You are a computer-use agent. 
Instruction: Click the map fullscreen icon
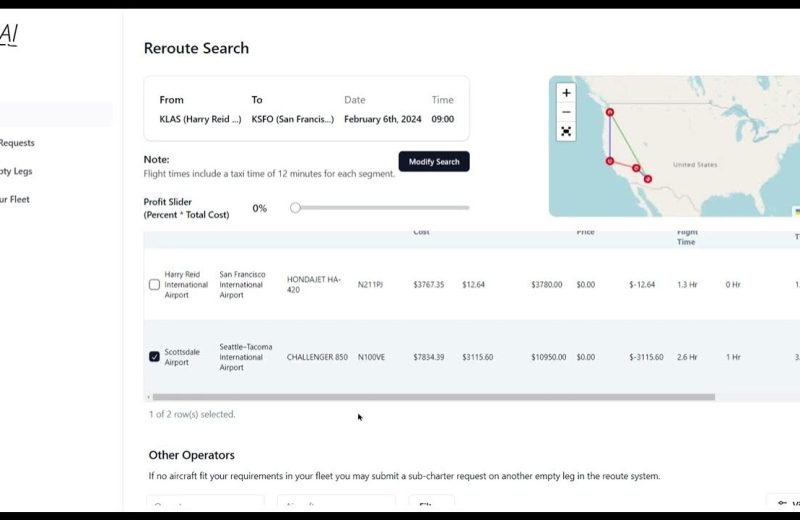point(566,131)
